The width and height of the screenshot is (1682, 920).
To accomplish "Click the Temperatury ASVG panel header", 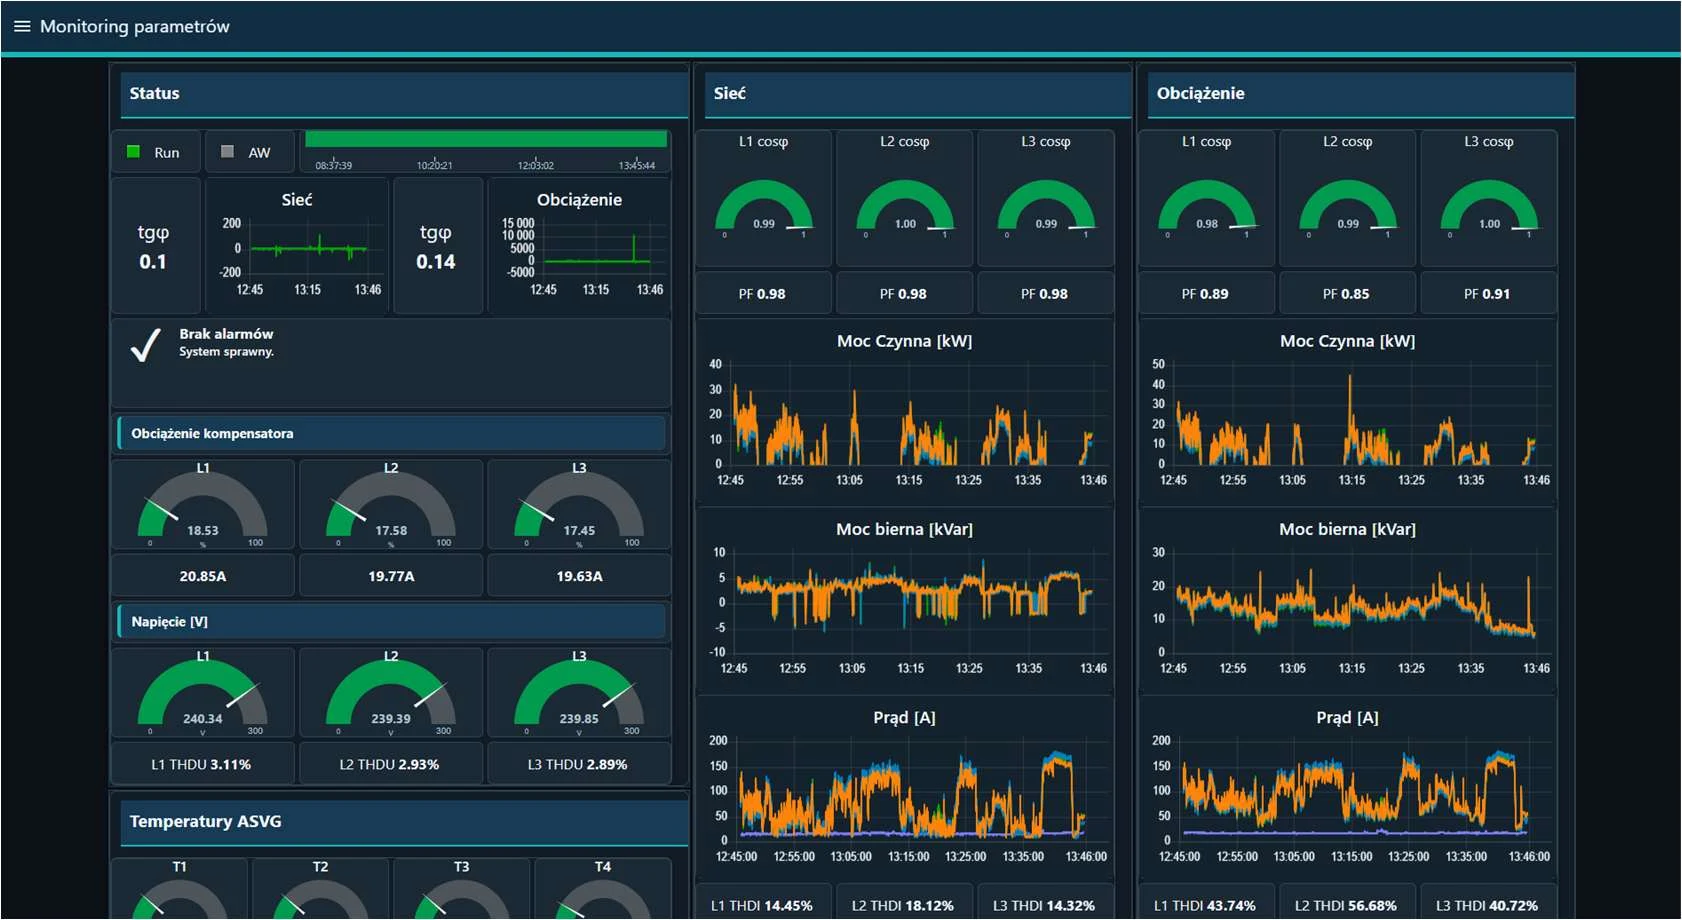I will (404, 821).
